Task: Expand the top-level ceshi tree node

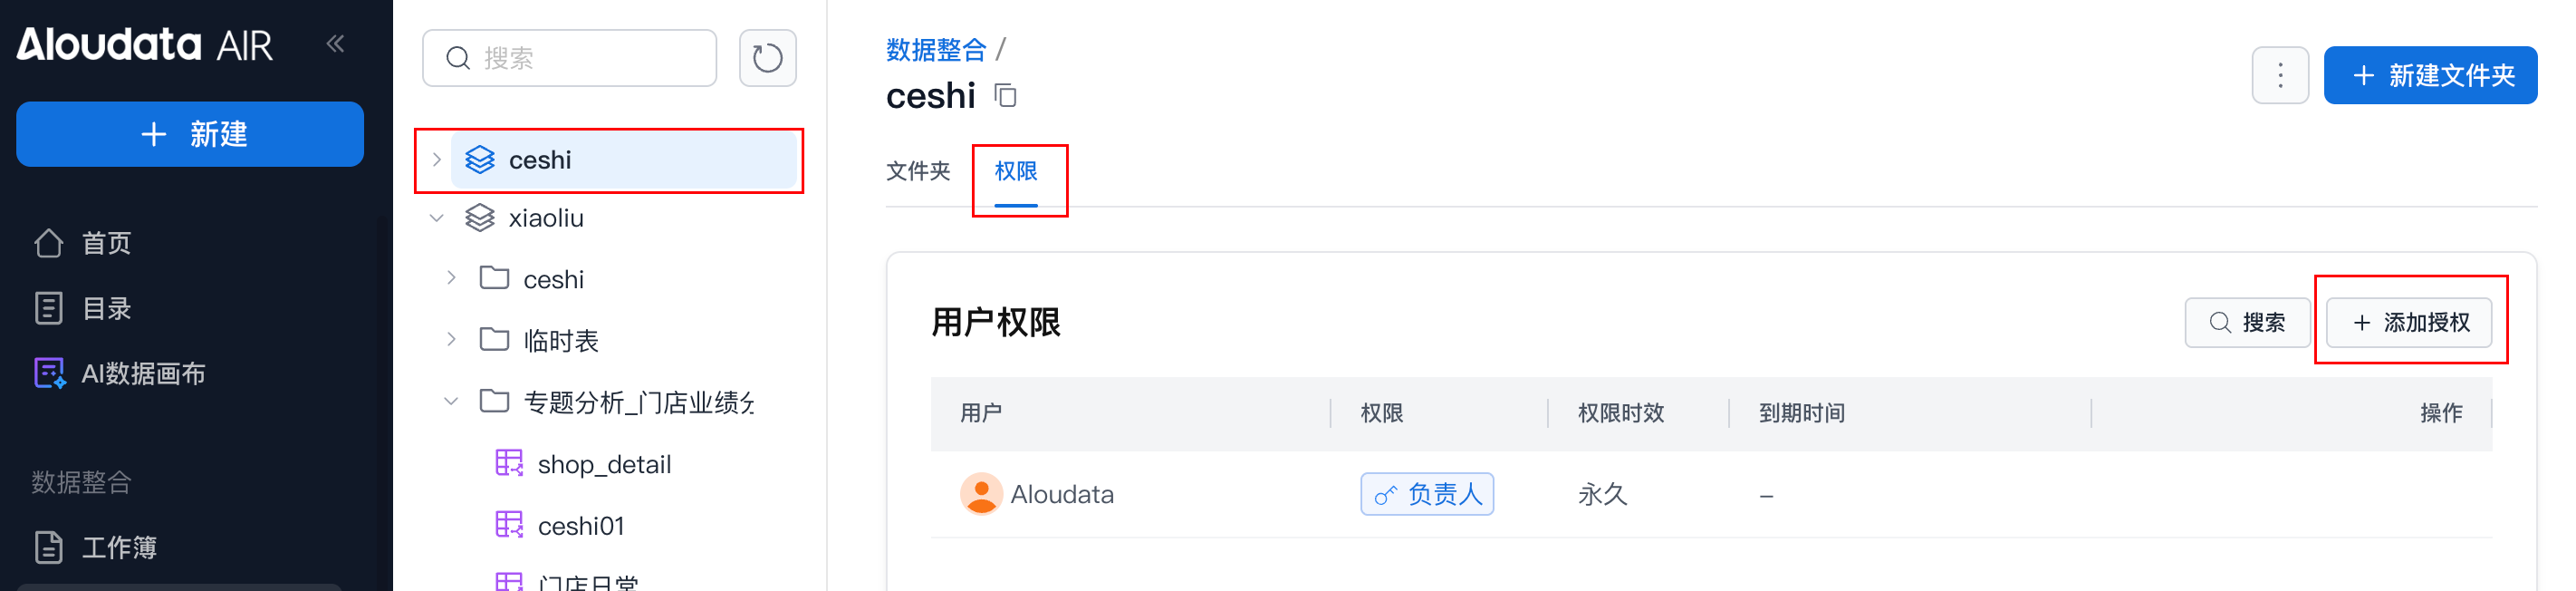Action: click(x=436, y=160)
